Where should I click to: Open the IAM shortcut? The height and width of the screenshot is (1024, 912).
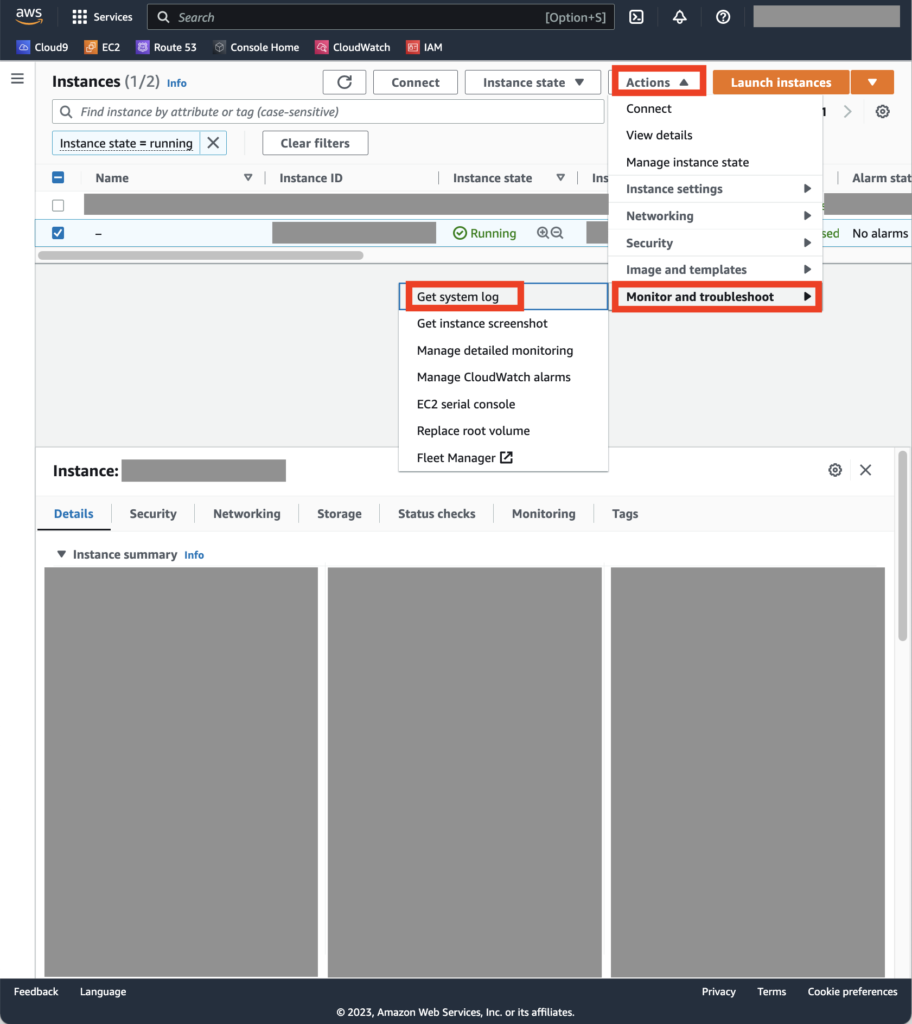(x=425, y=47)
